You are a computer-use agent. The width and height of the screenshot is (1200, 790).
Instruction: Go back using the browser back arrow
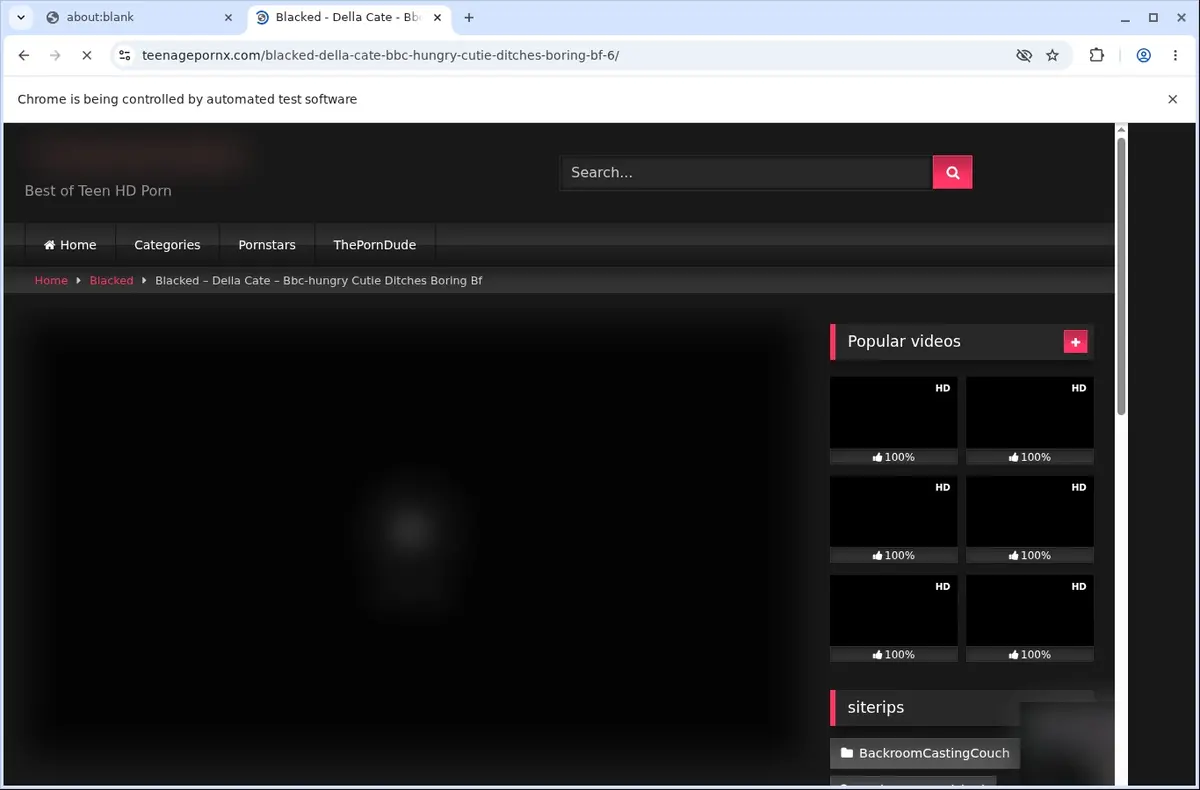[24, 56]
